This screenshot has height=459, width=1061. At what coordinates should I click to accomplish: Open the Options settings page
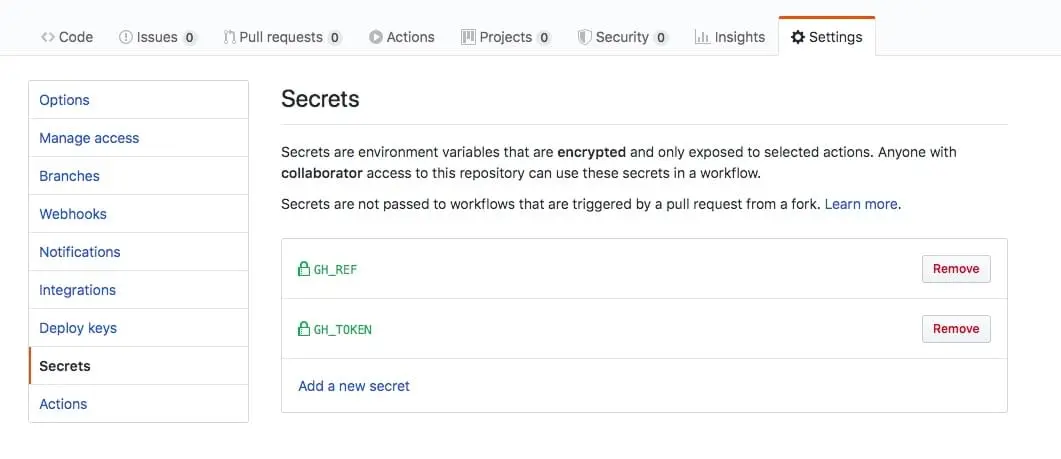pos(64,100)
